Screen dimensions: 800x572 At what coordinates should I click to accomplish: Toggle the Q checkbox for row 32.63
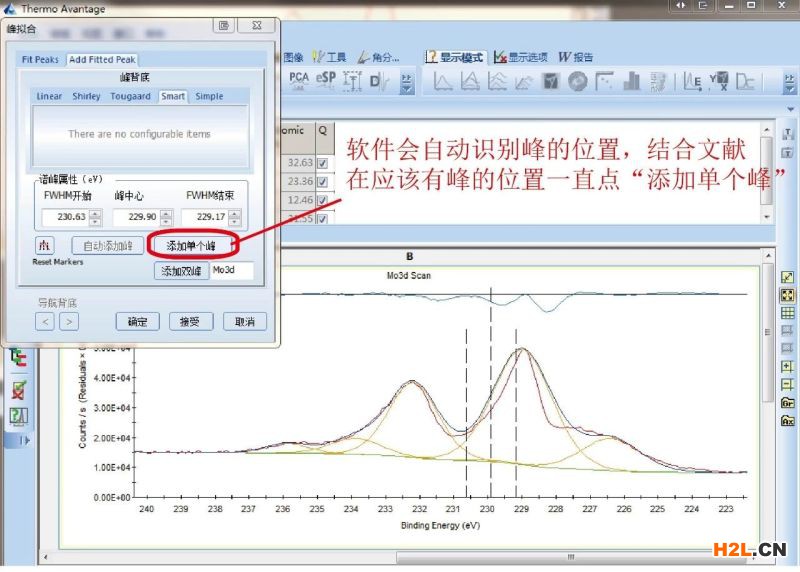pos(322,162)
